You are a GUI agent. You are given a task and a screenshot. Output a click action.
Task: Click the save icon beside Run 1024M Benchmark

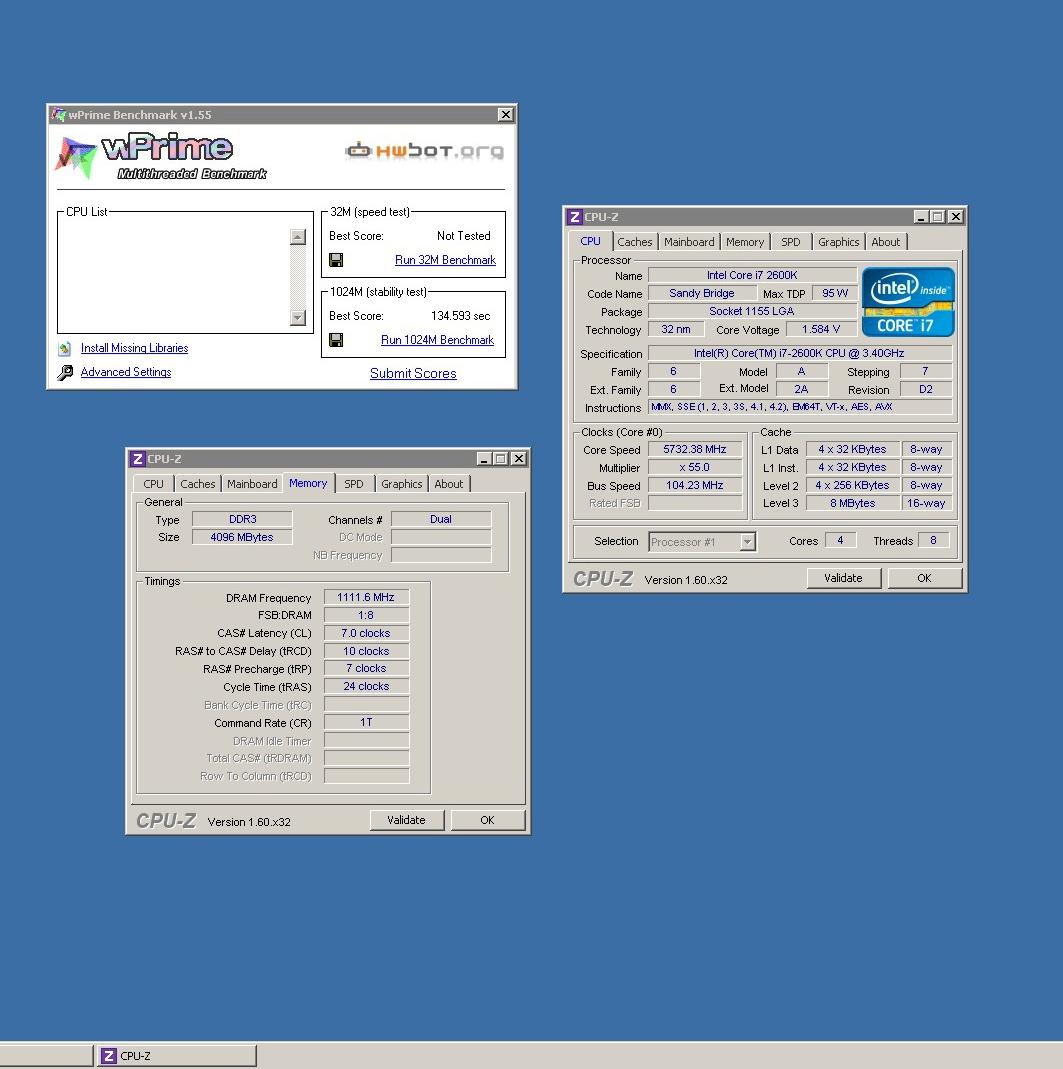coord(335,340)
